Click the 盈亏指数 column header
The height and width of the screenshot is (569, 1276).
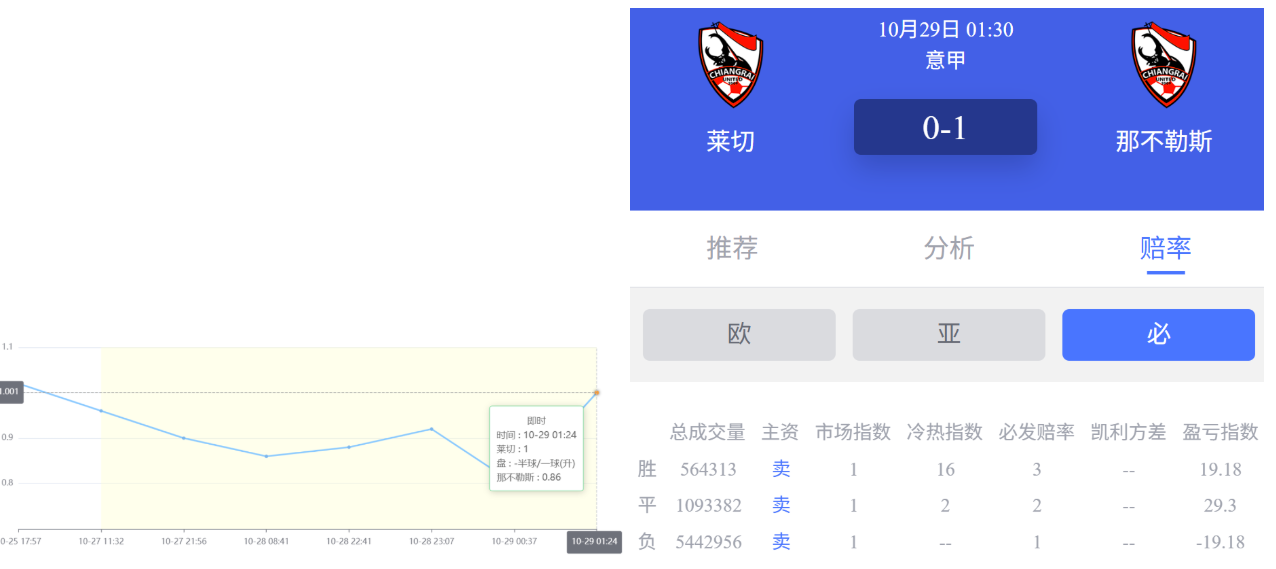pyautogui.click(x=1220, y=432)
